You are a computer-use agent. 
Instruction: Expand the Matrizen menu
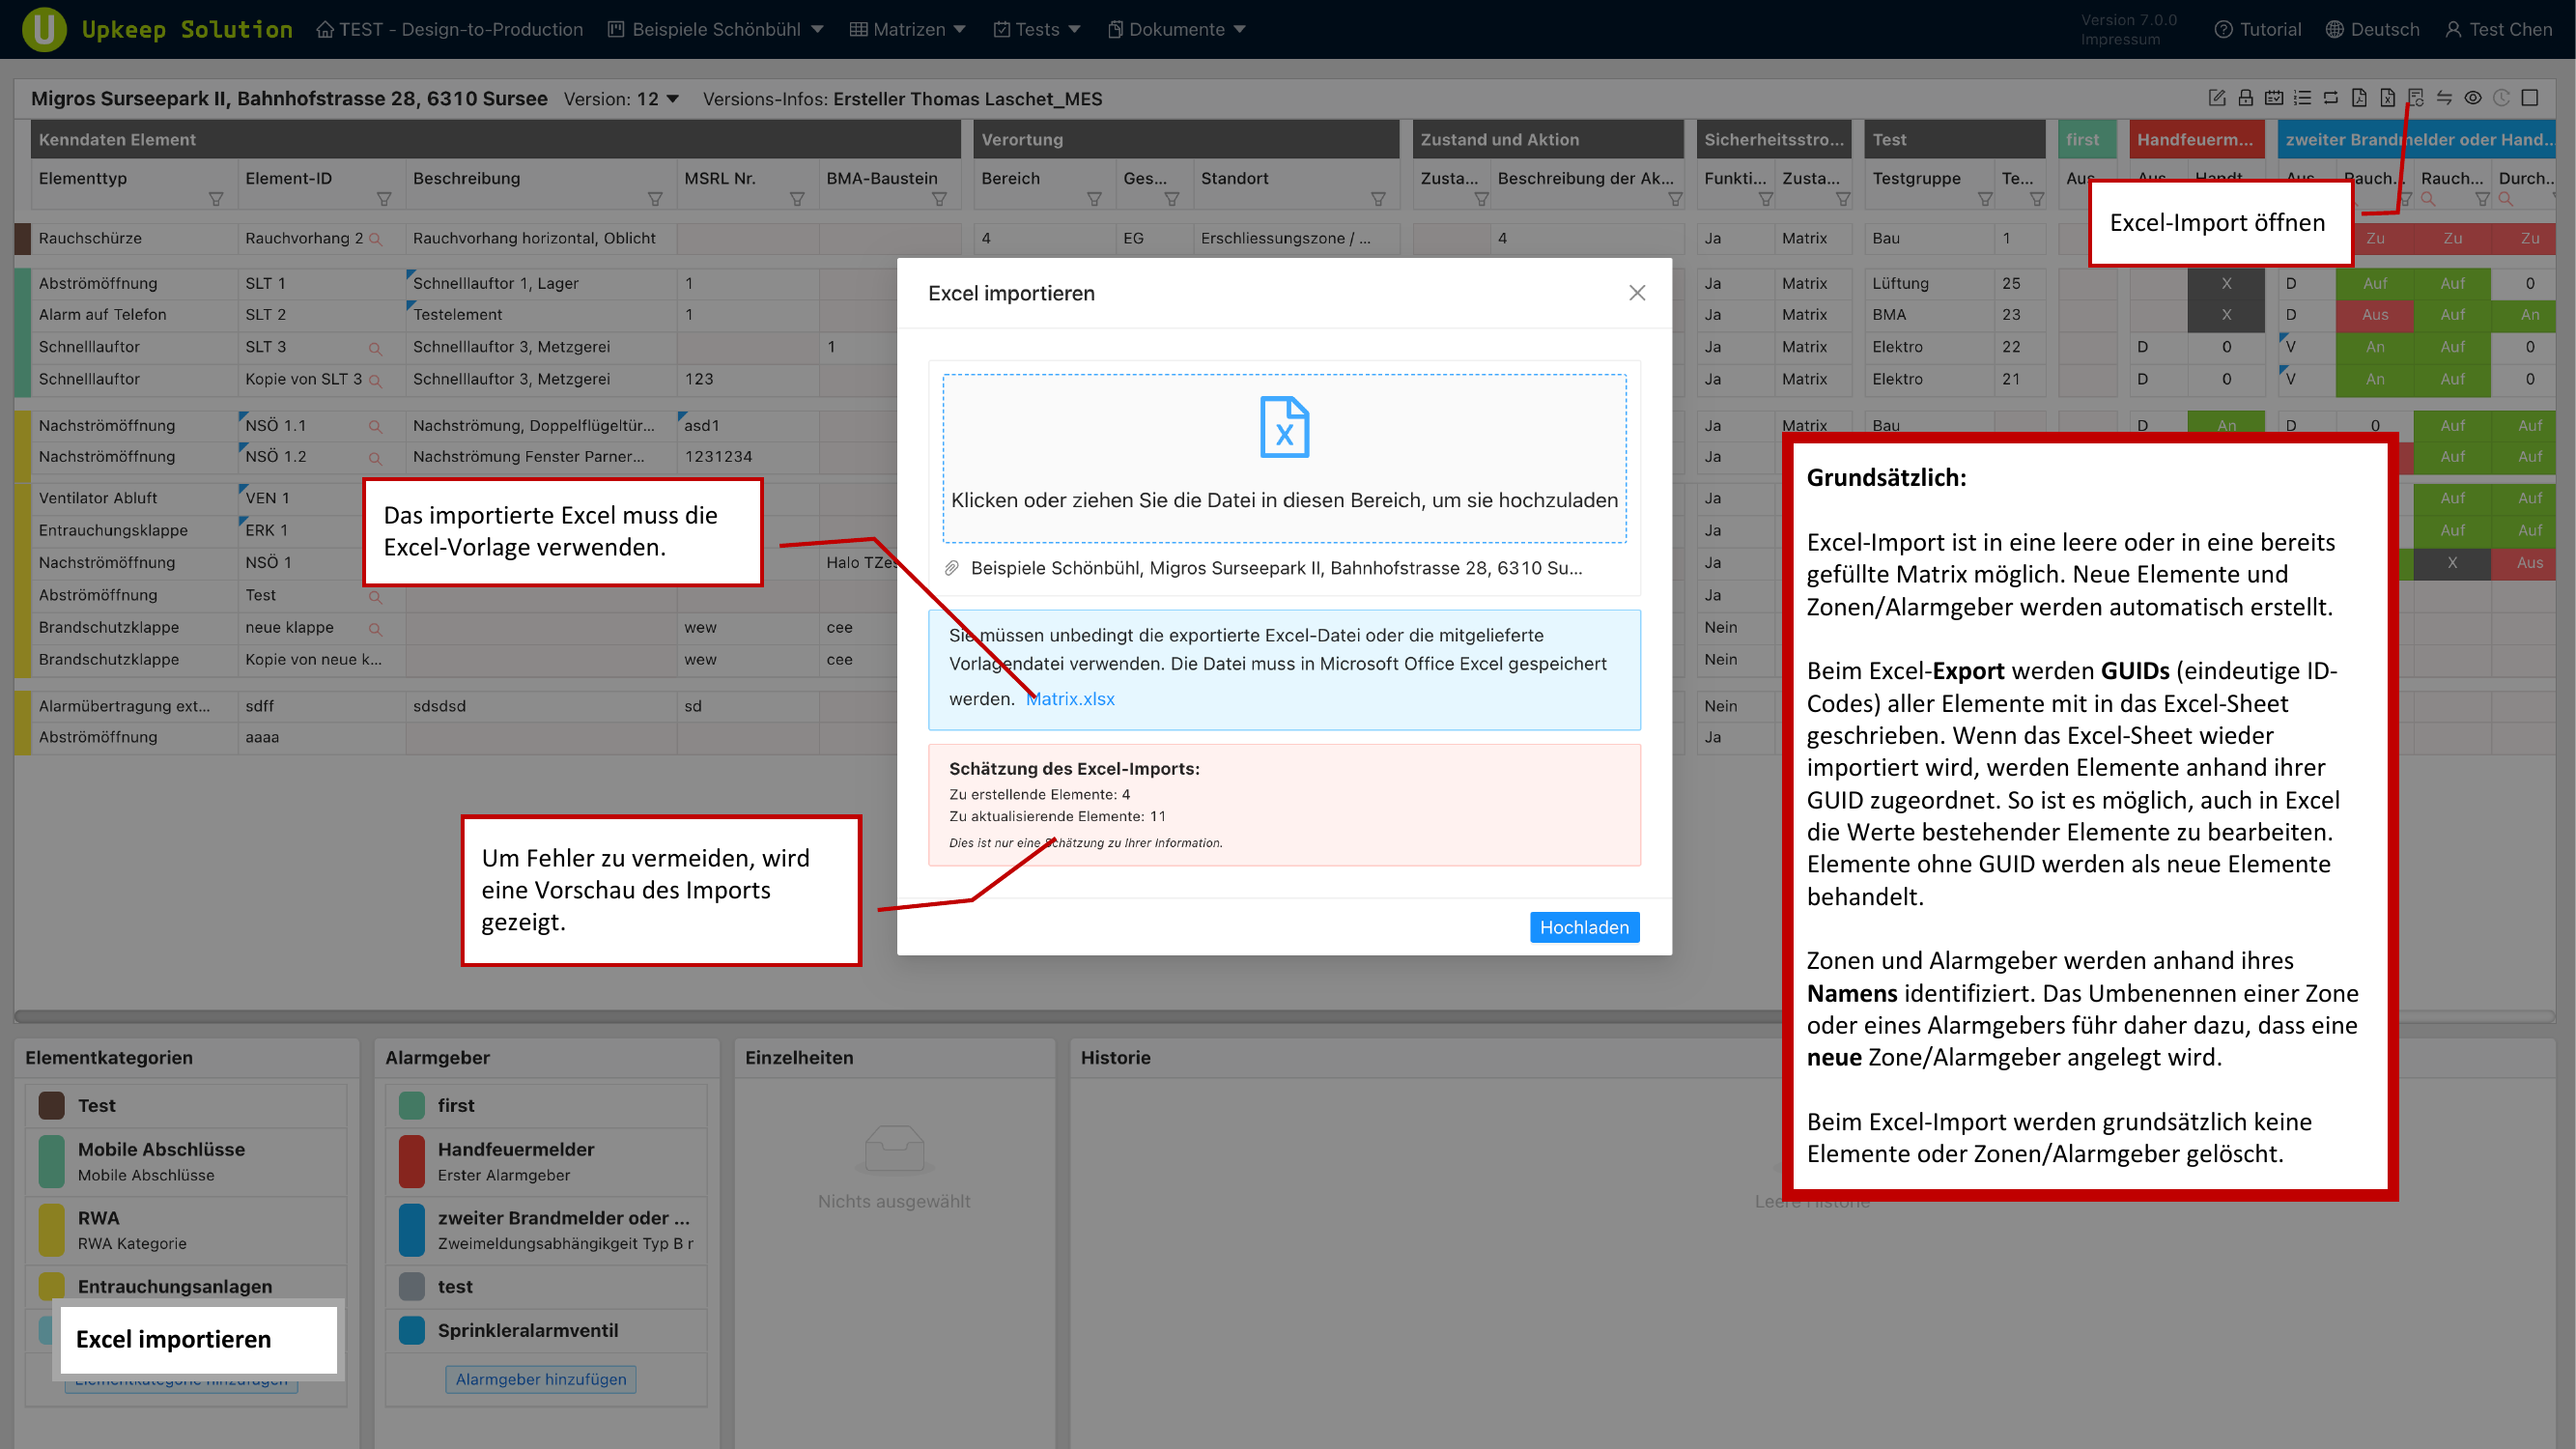[x=907, y=29]
